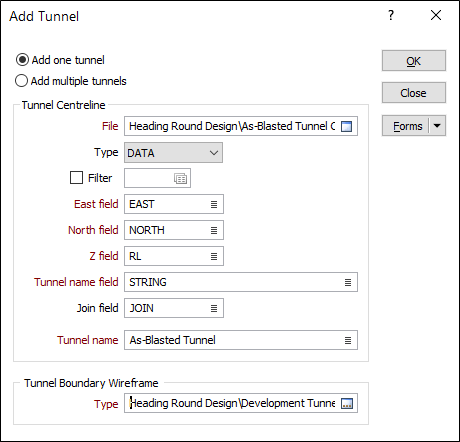Viewport: 460px width, 442px height.
Task: Open Z field list icon
Action: coord(214,256)
